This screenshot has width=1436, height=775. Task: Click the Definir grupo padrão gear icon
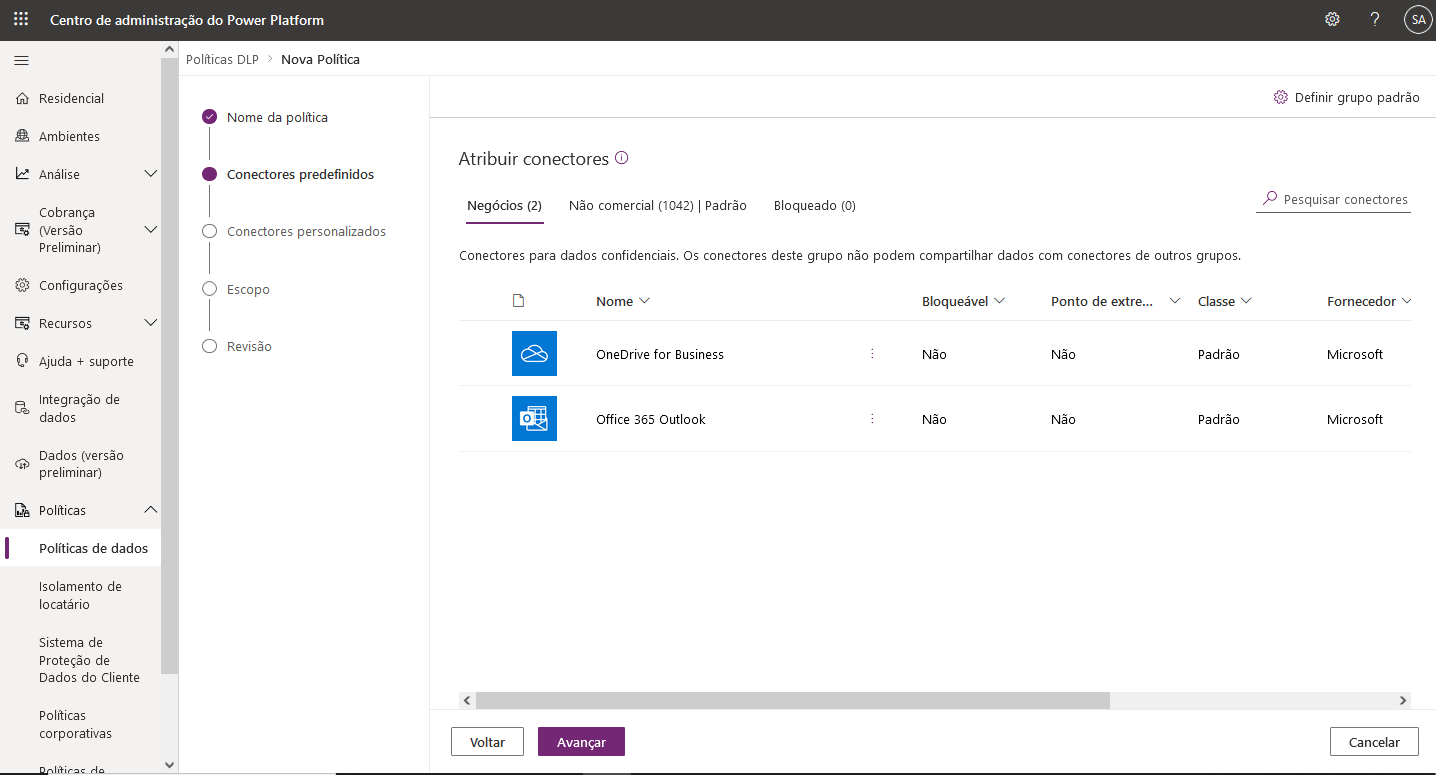coord(1280,97)
